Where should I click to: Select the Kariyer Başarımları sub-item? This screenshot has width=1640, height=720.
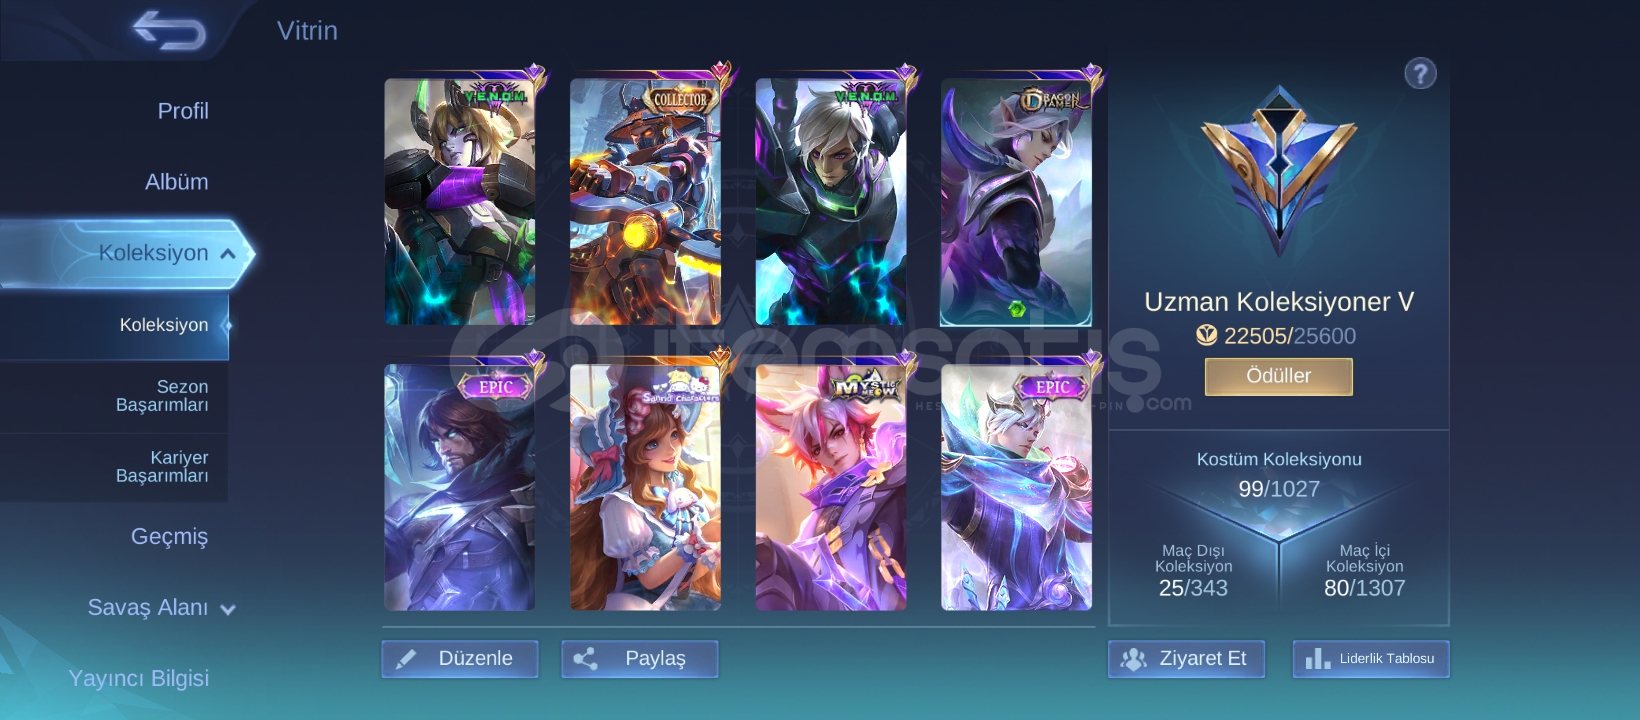[x=162, y=467]
